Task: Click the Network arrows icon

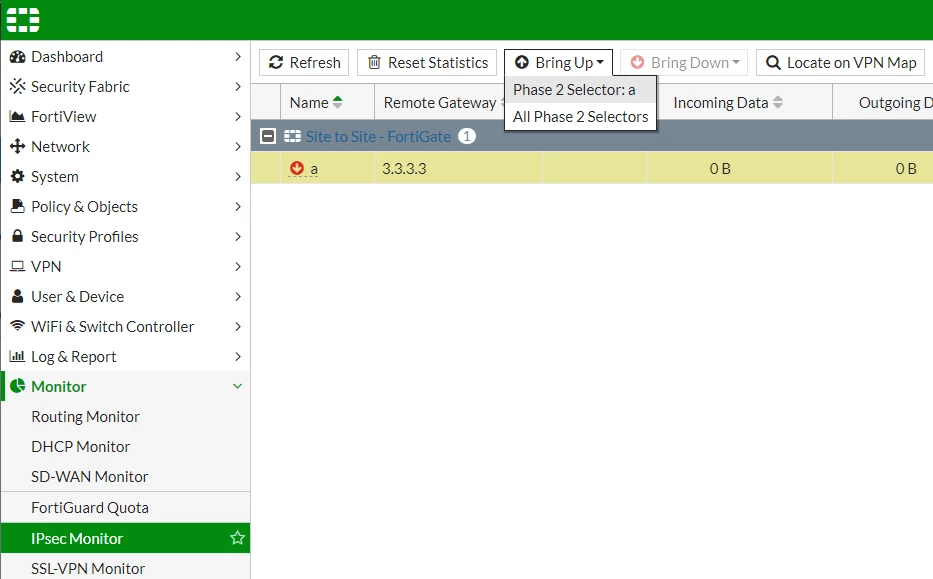Action: pyautogui.click(x=18, y=146)
